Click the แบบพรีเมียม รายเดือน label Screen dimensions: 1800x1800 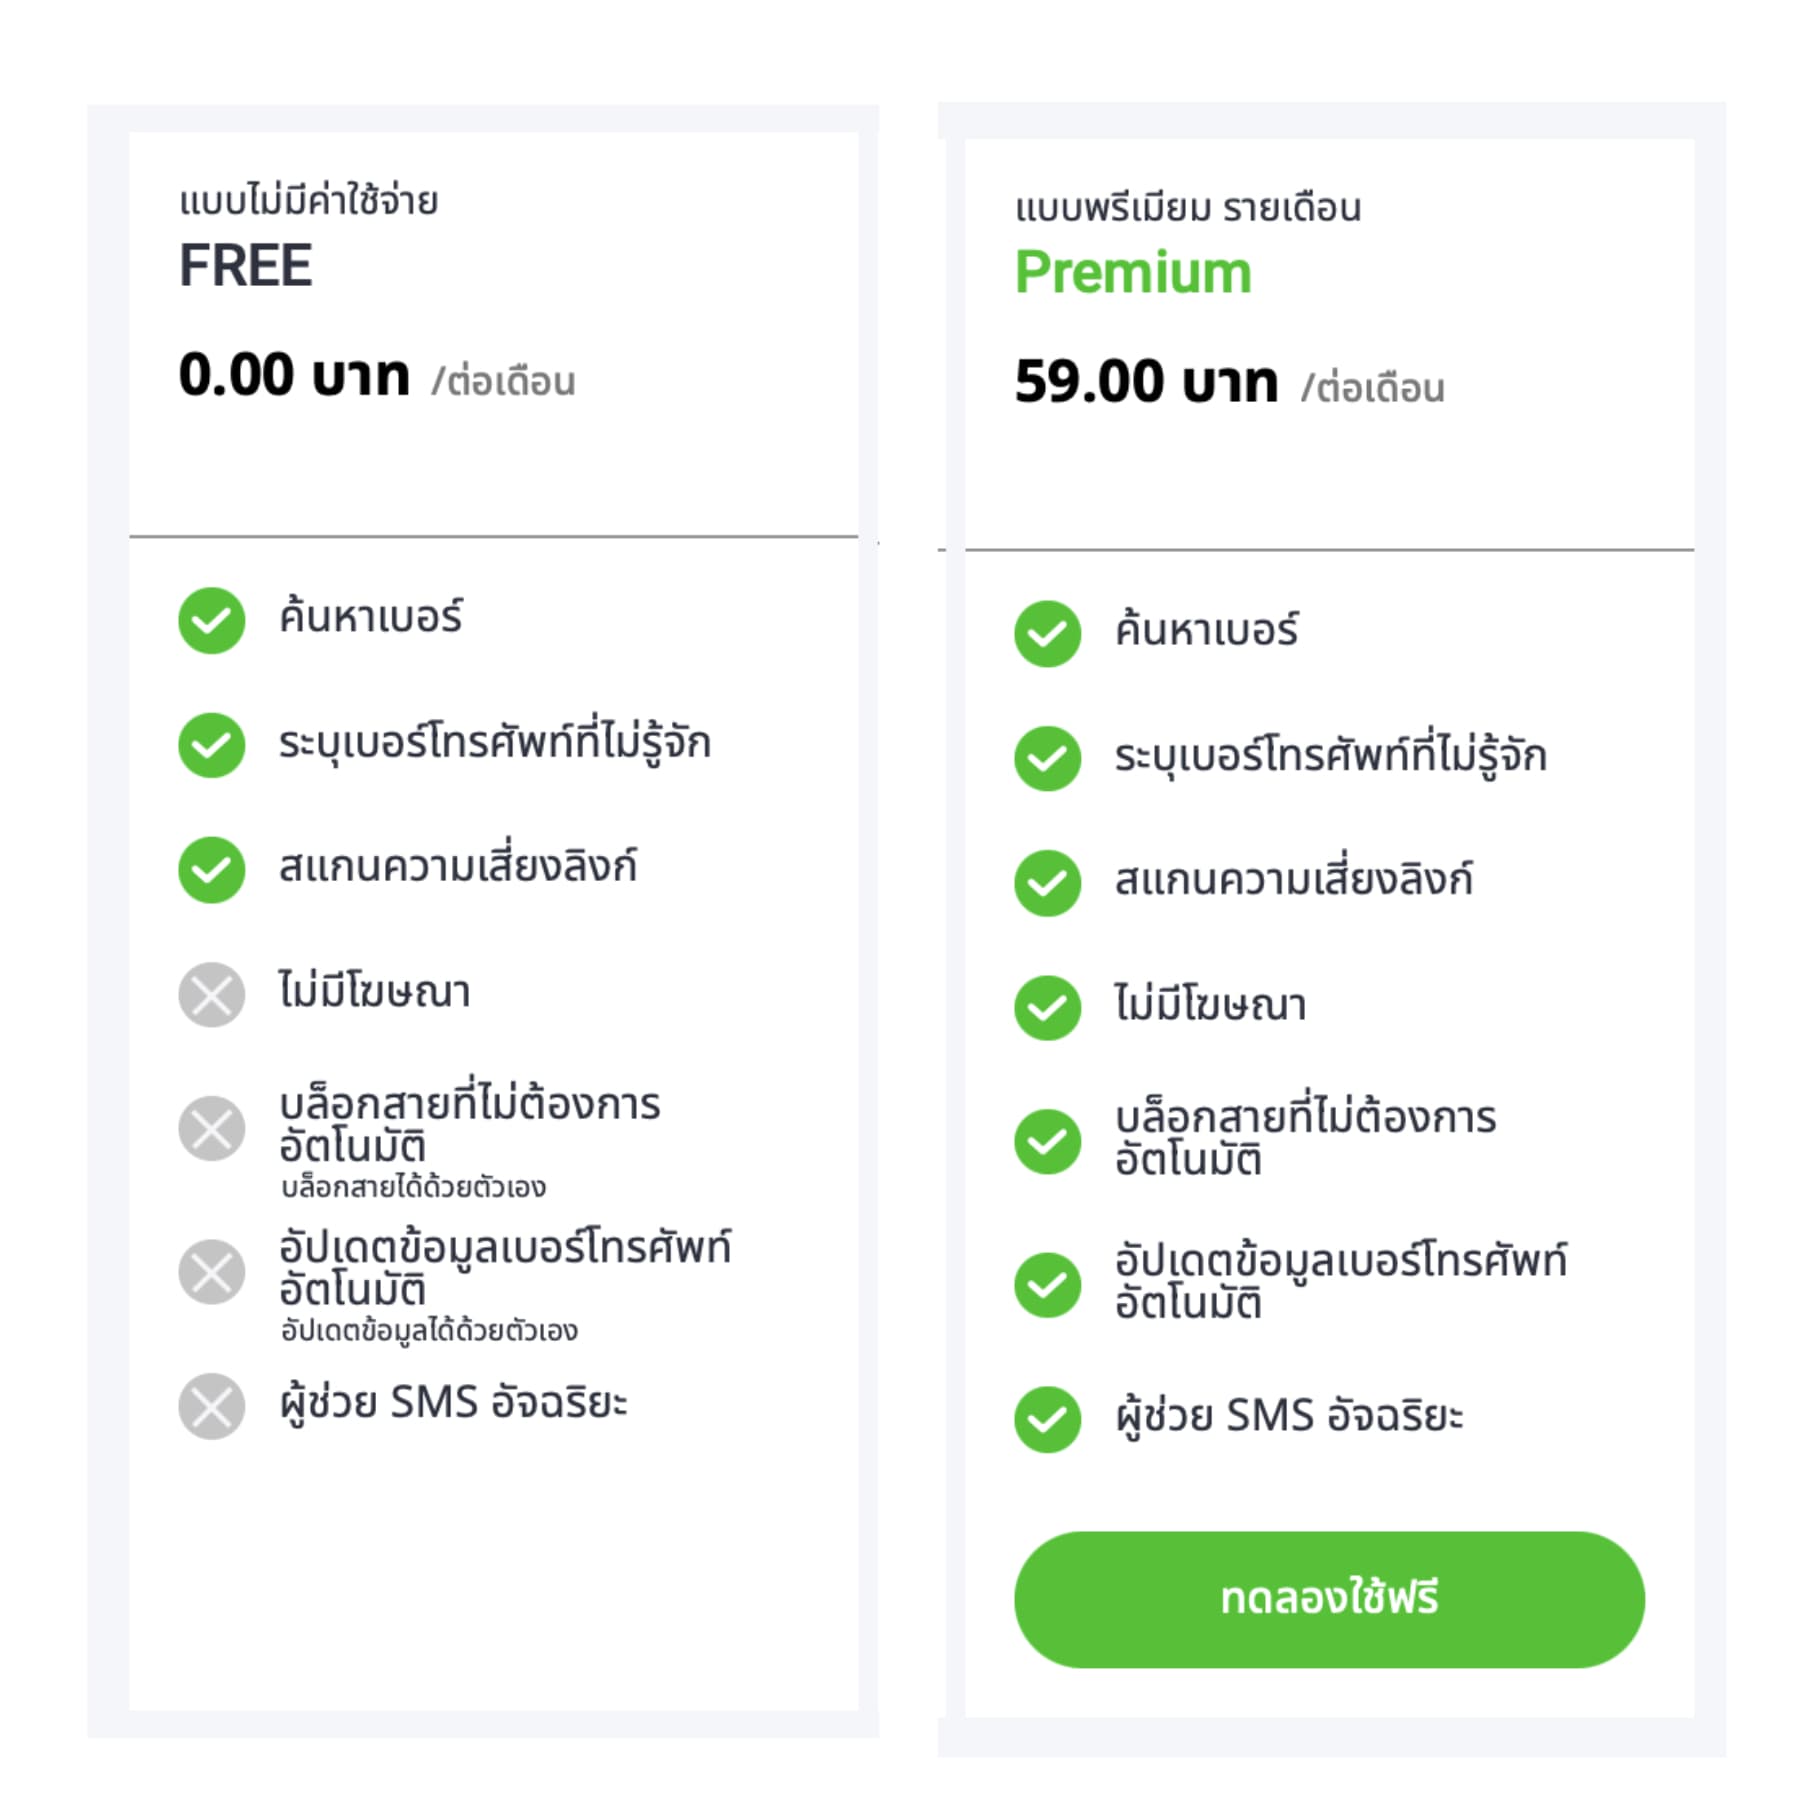tap(1188, 208)
